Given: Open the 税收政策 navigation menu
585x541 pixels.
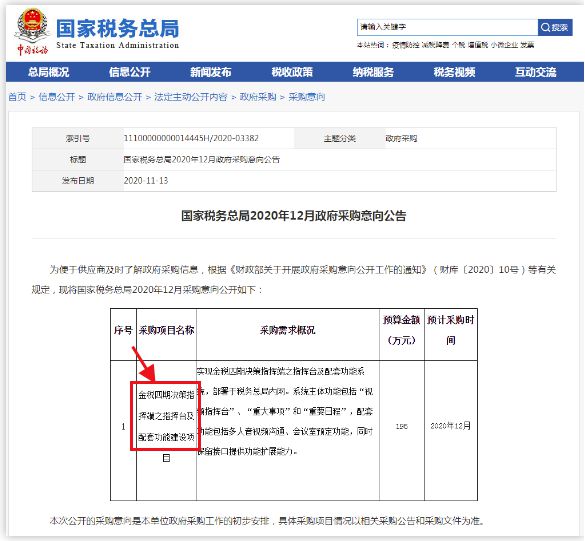Looking at the screenshot, I should point(292,72).
